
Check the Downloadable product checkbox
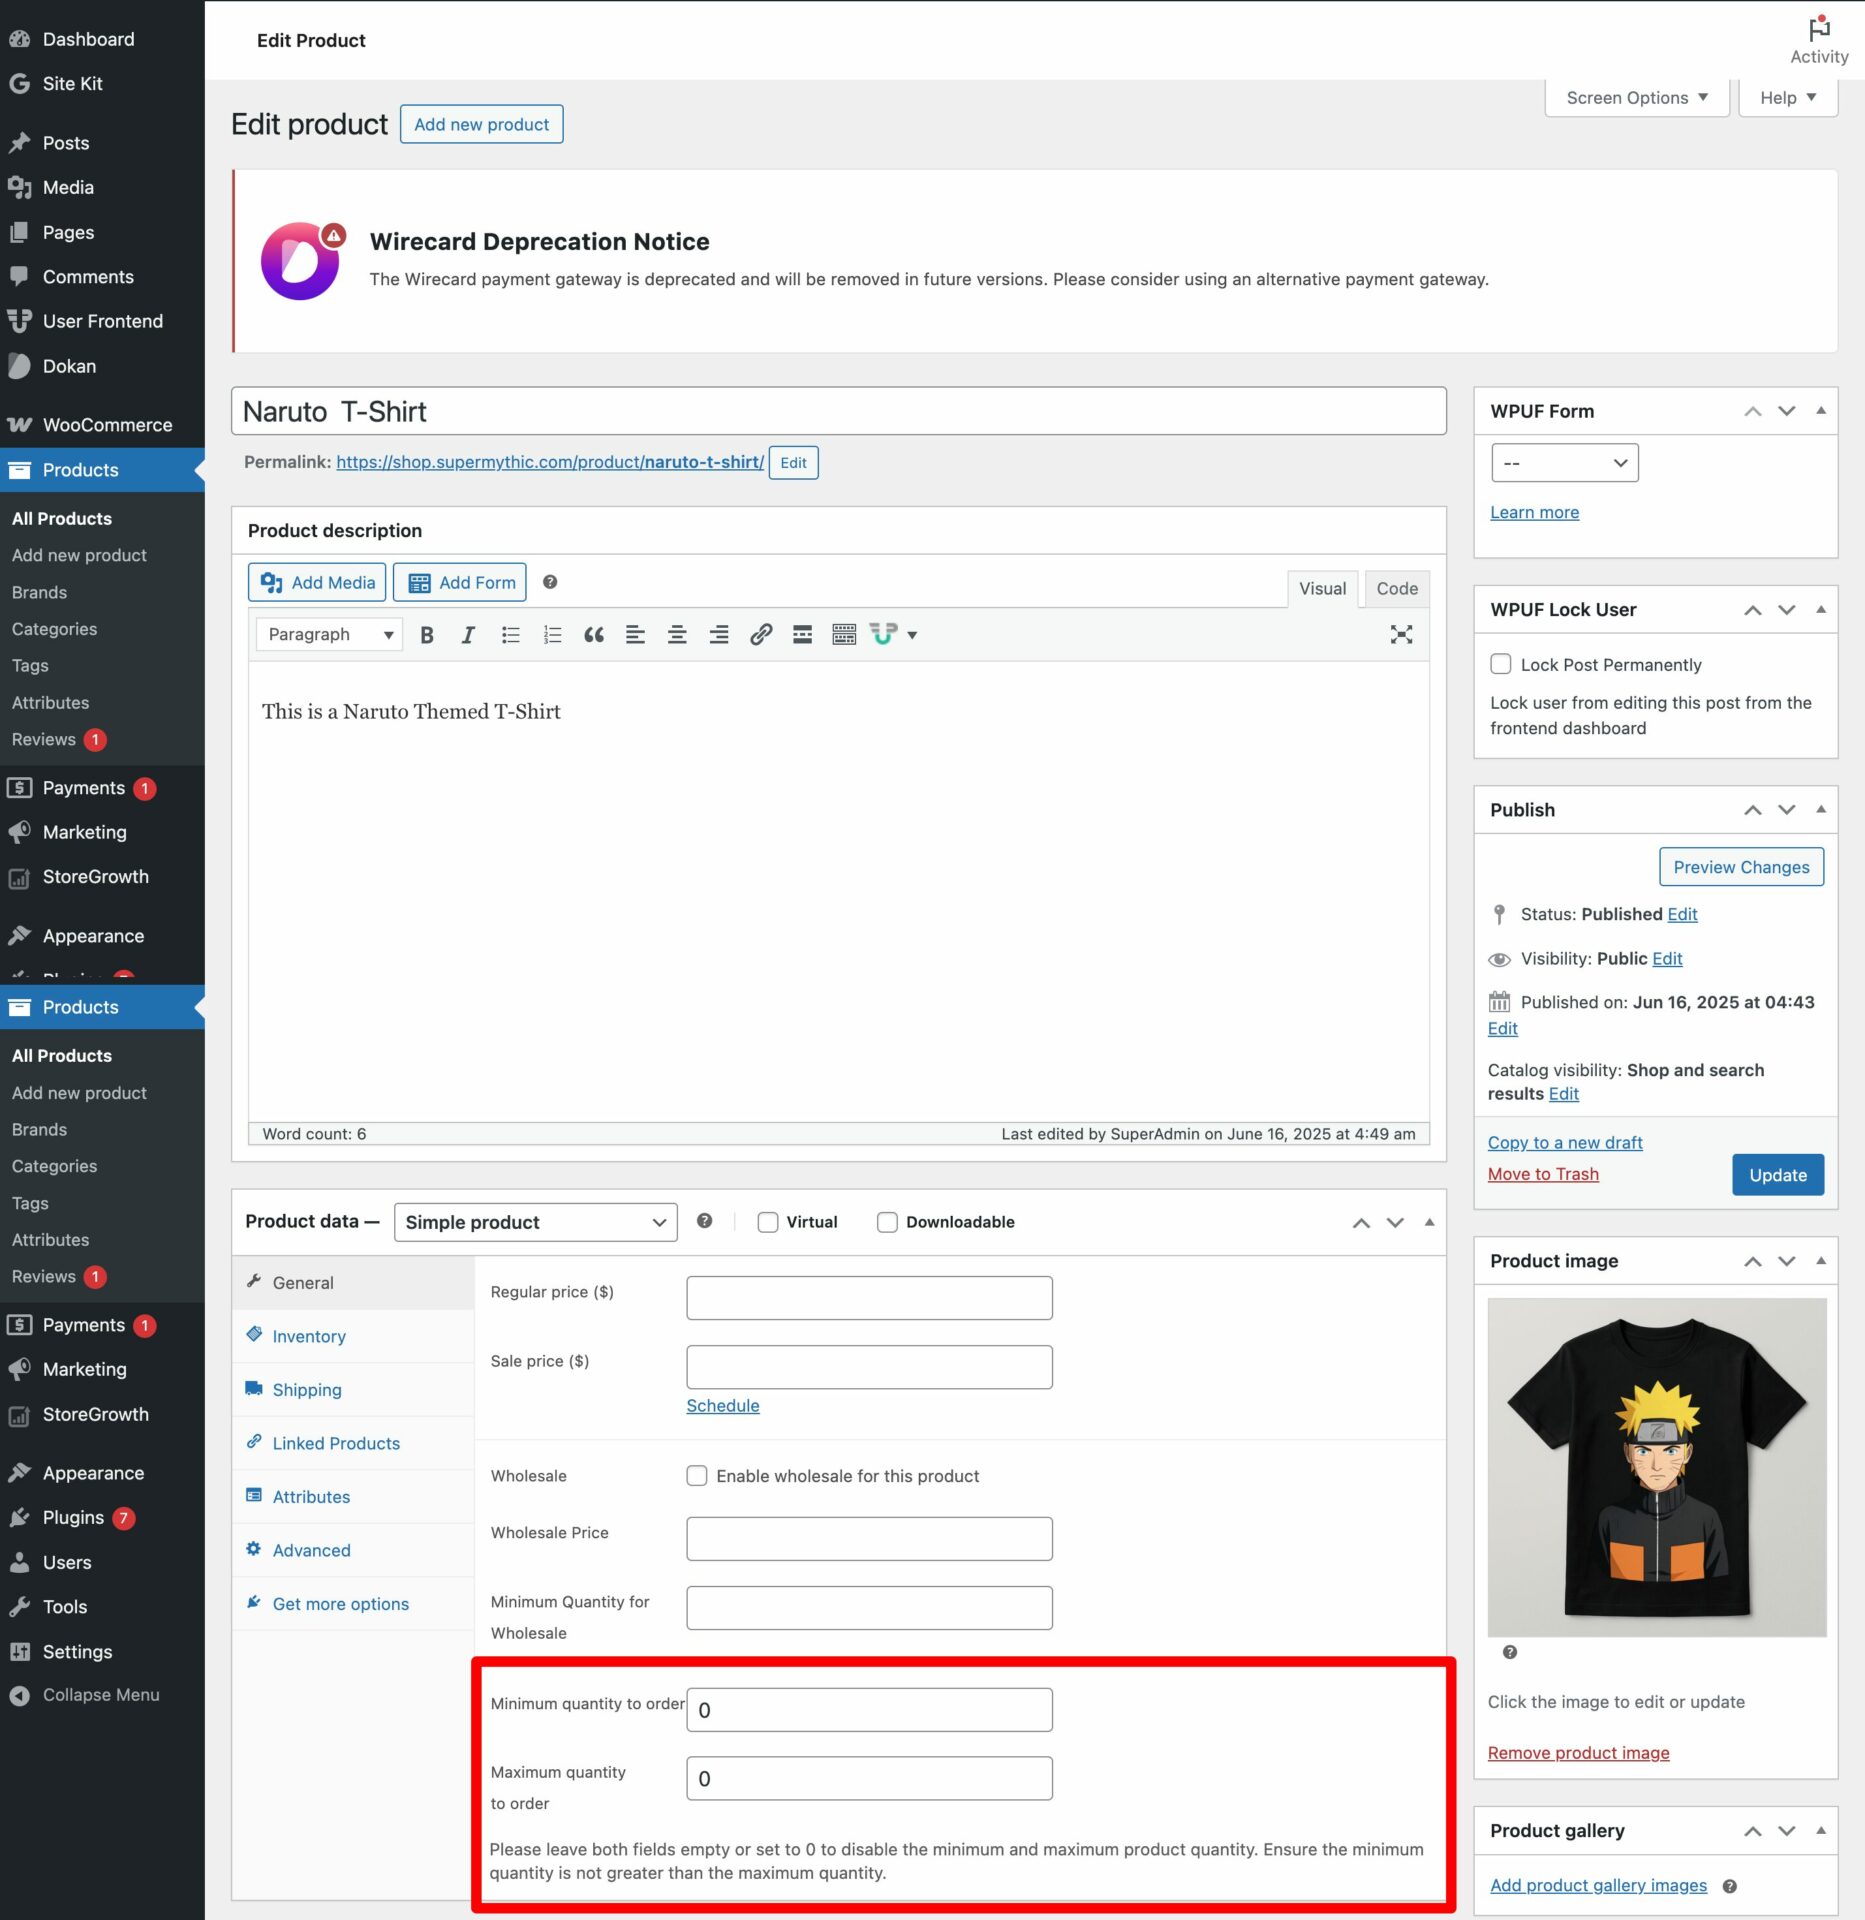[887, 1222]
